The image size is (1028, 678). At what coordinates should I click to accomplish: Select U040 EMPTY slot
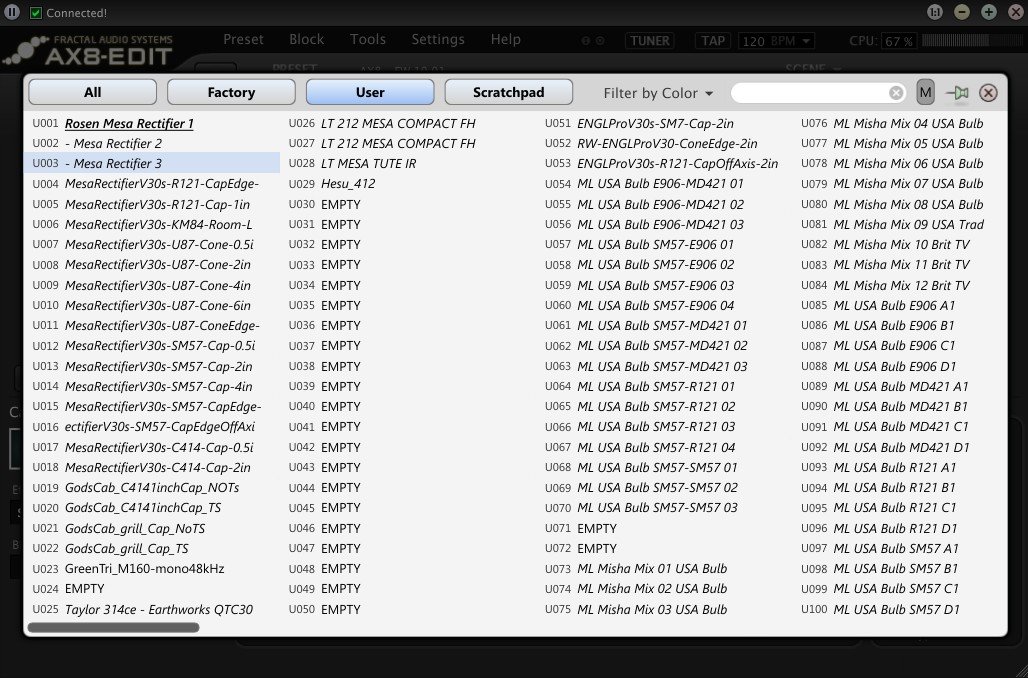408,407
